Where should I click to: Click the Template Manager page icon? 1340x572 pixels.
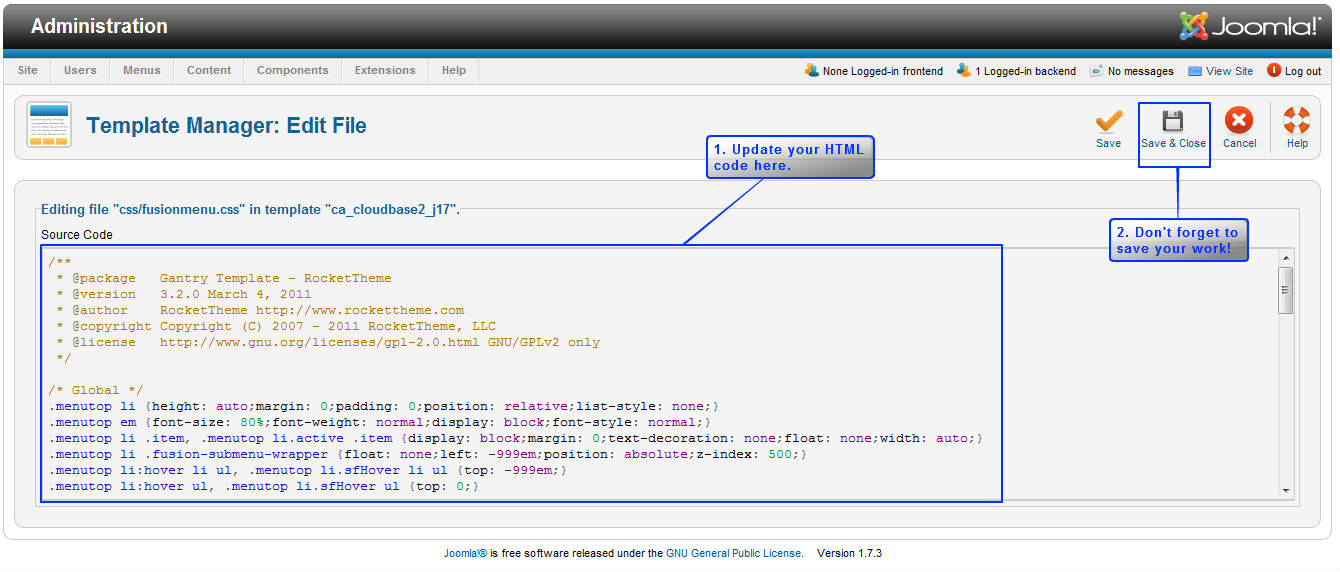48,125
